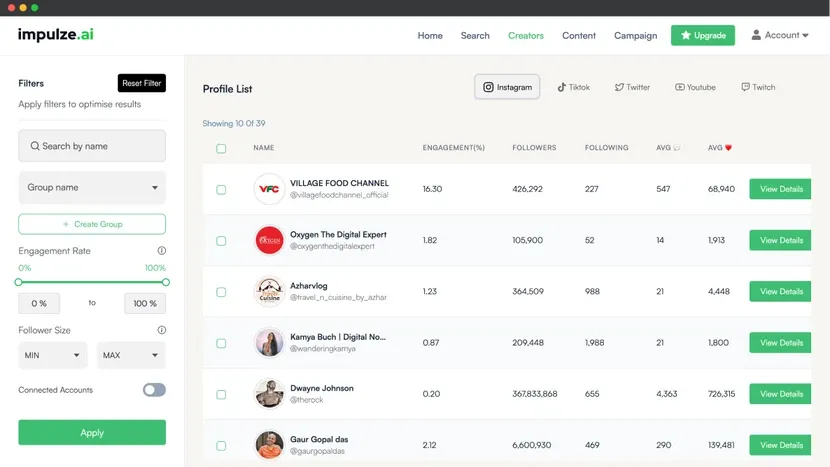Image resolution: width=830 pixels, height=467 pixels.
Task: Select the Village Food Channel checkbox
Action: 221,190
